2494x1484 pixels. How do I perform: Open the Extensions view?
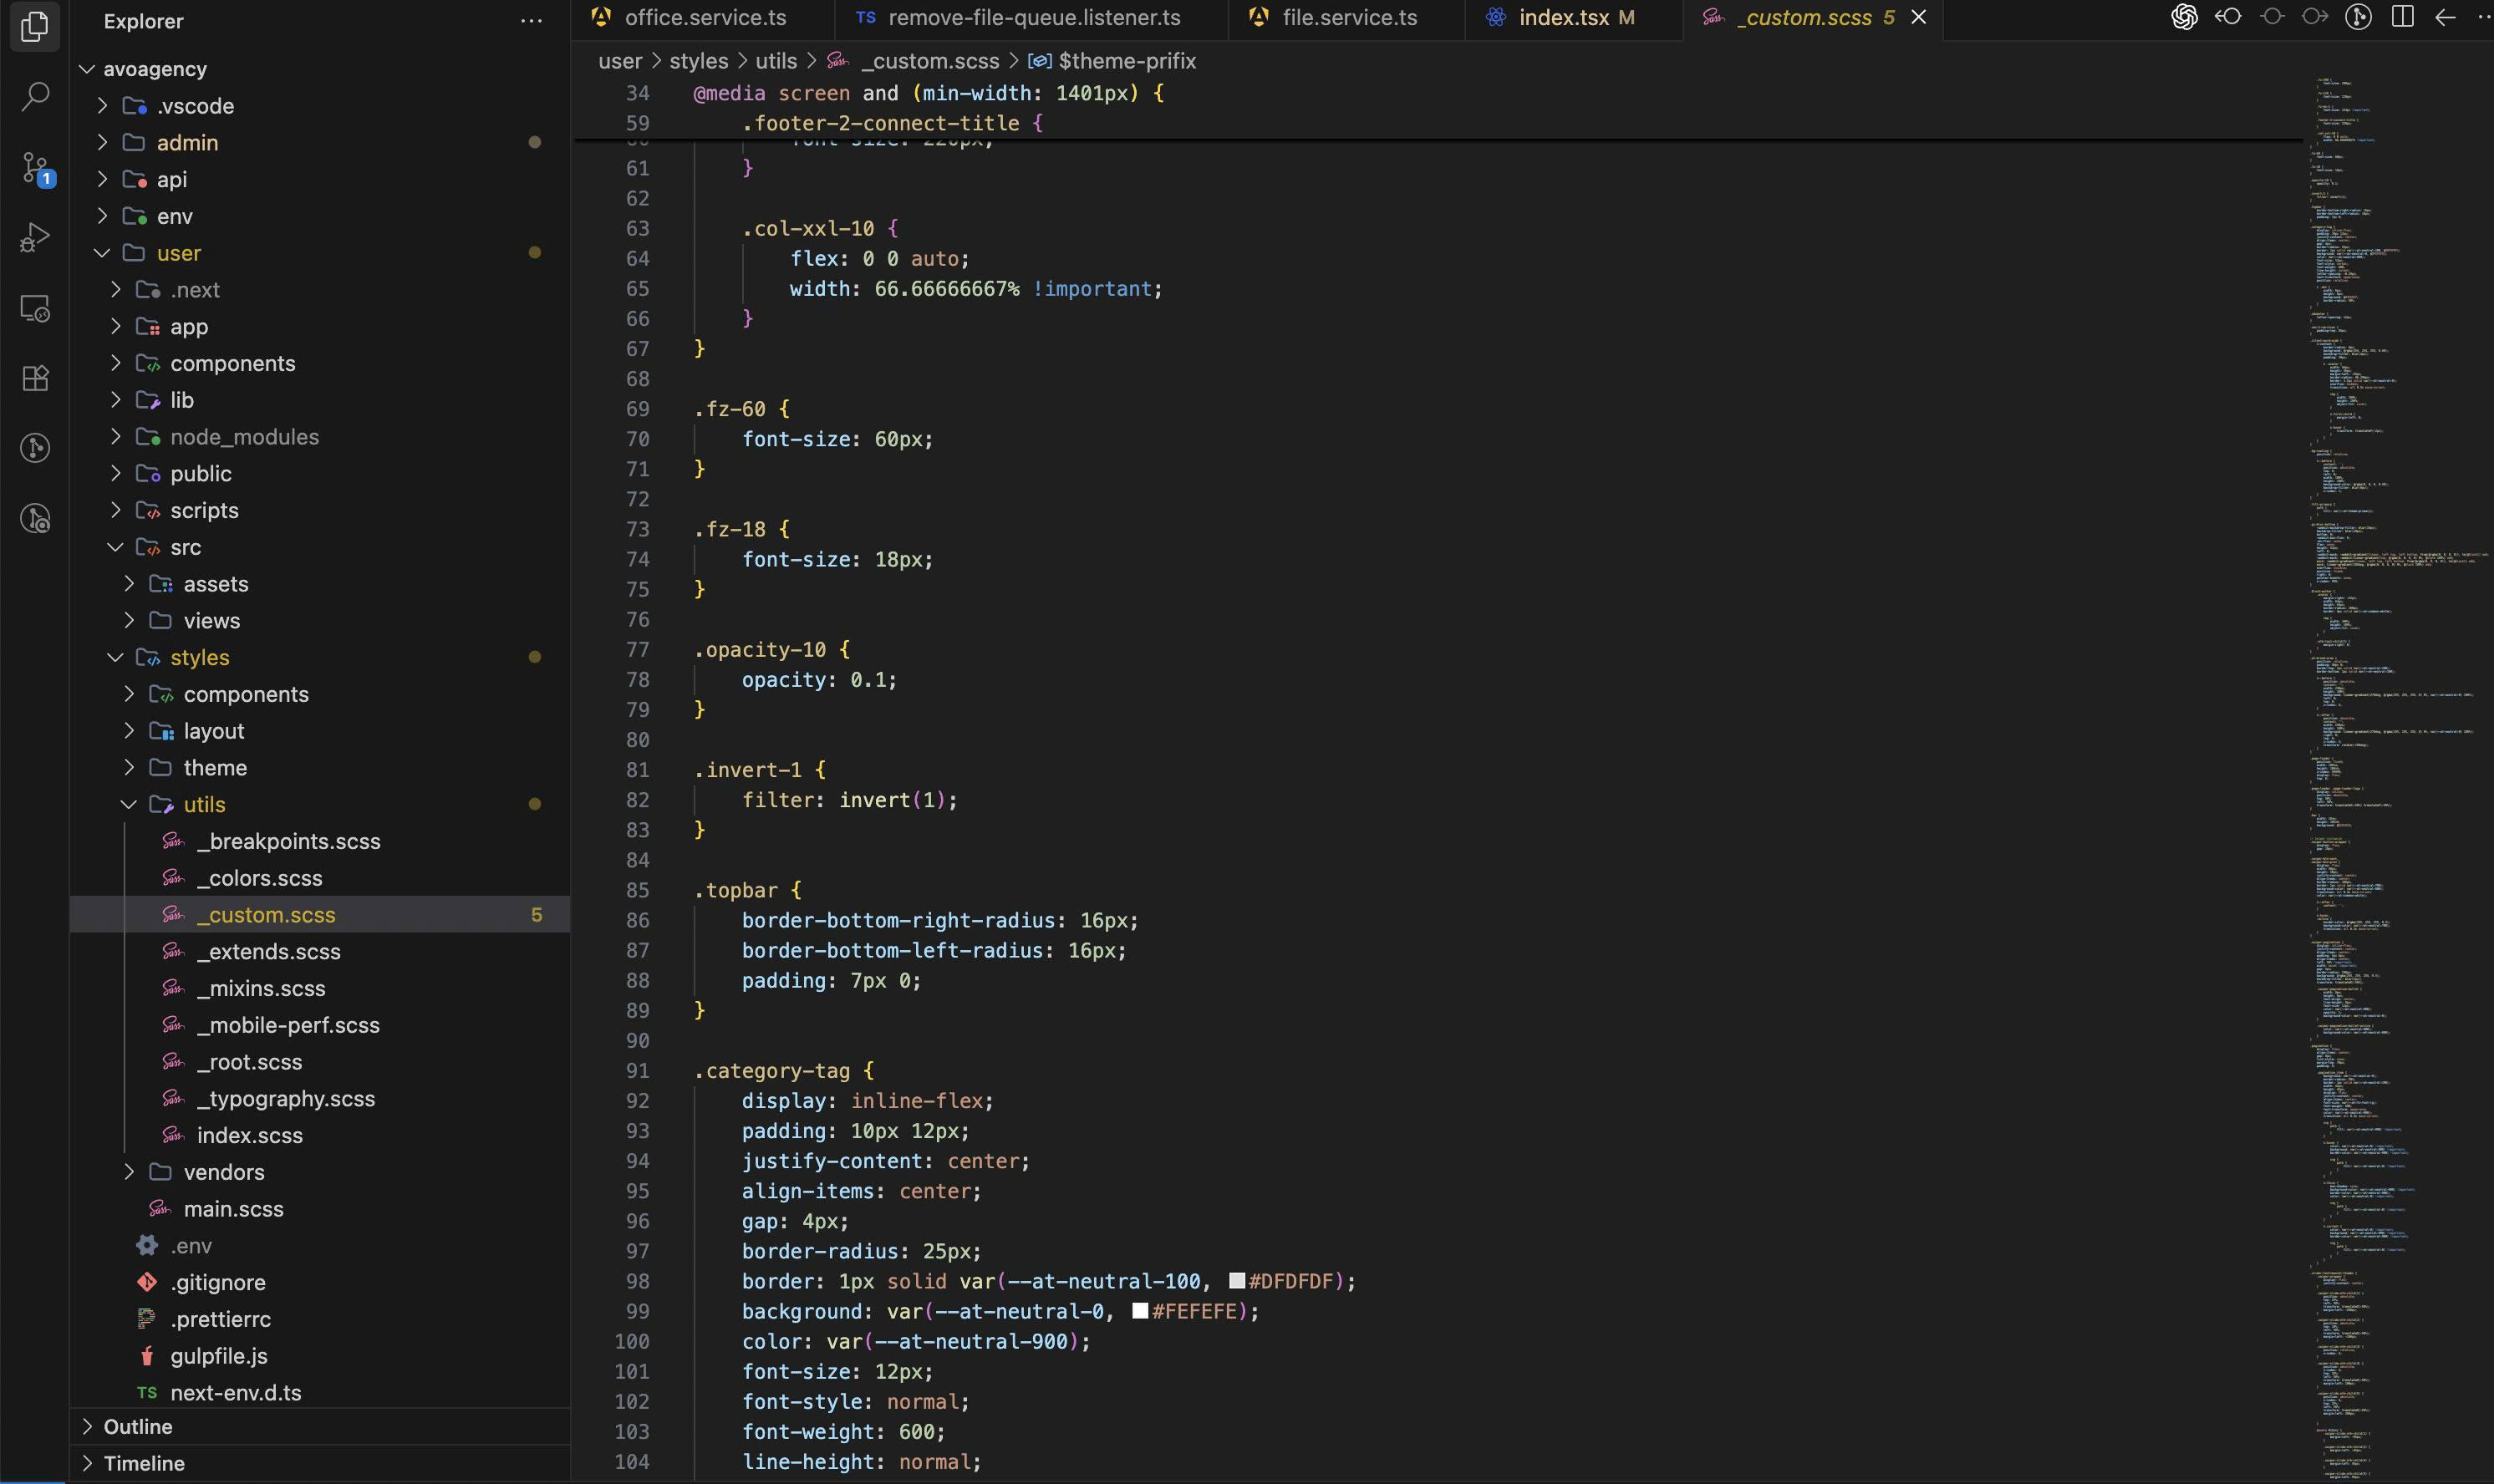click(35, 378)
